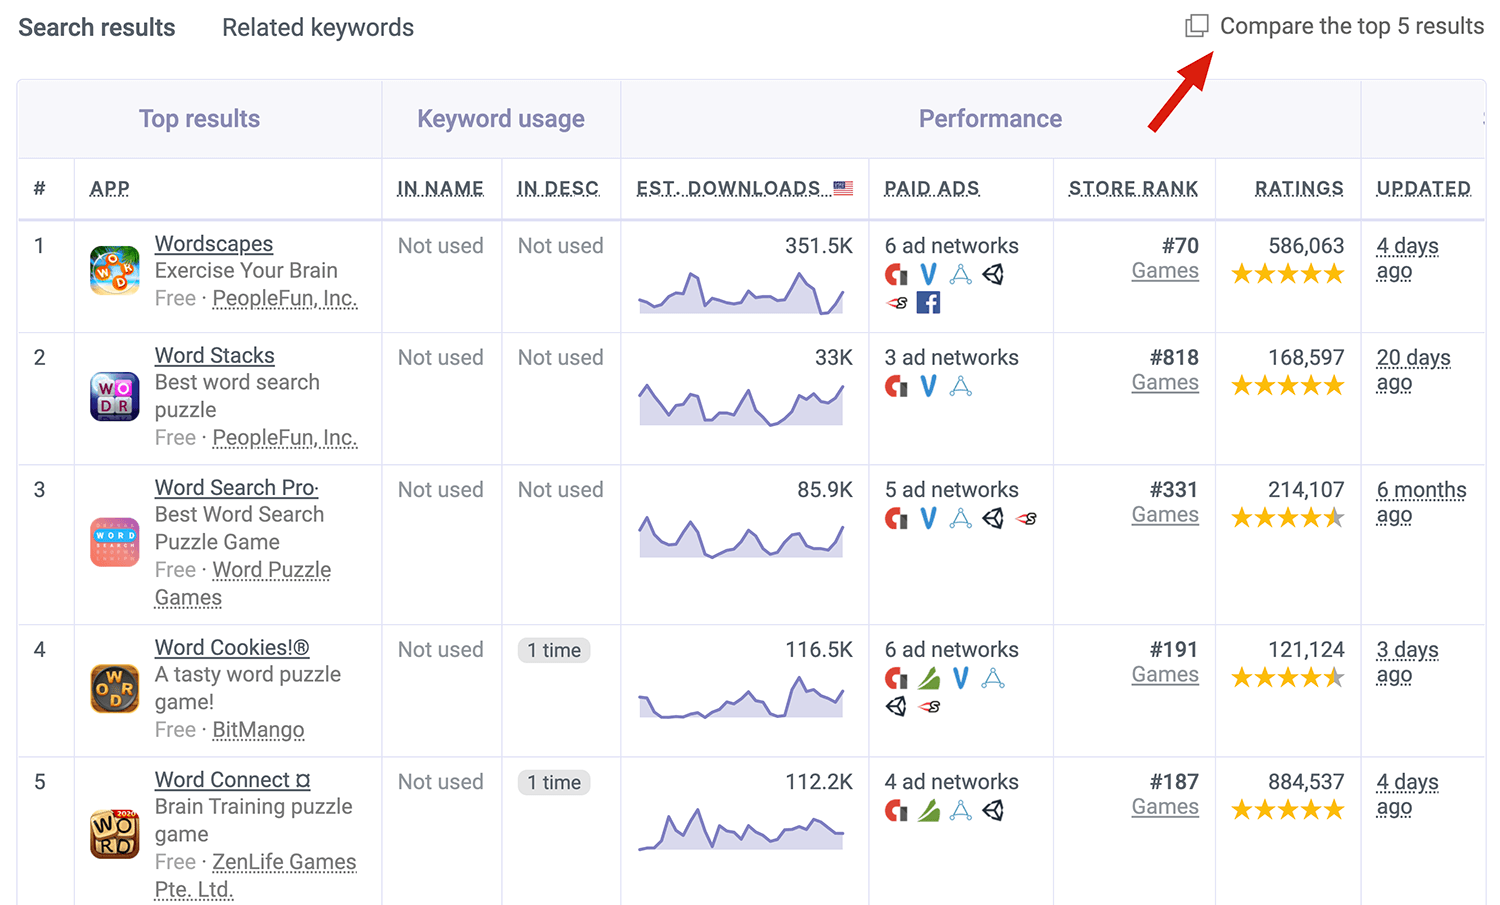The width and height of the screenshot is (1500, 905).
Task: Open the Word Cookies app icon
Action: pos(115,688)
